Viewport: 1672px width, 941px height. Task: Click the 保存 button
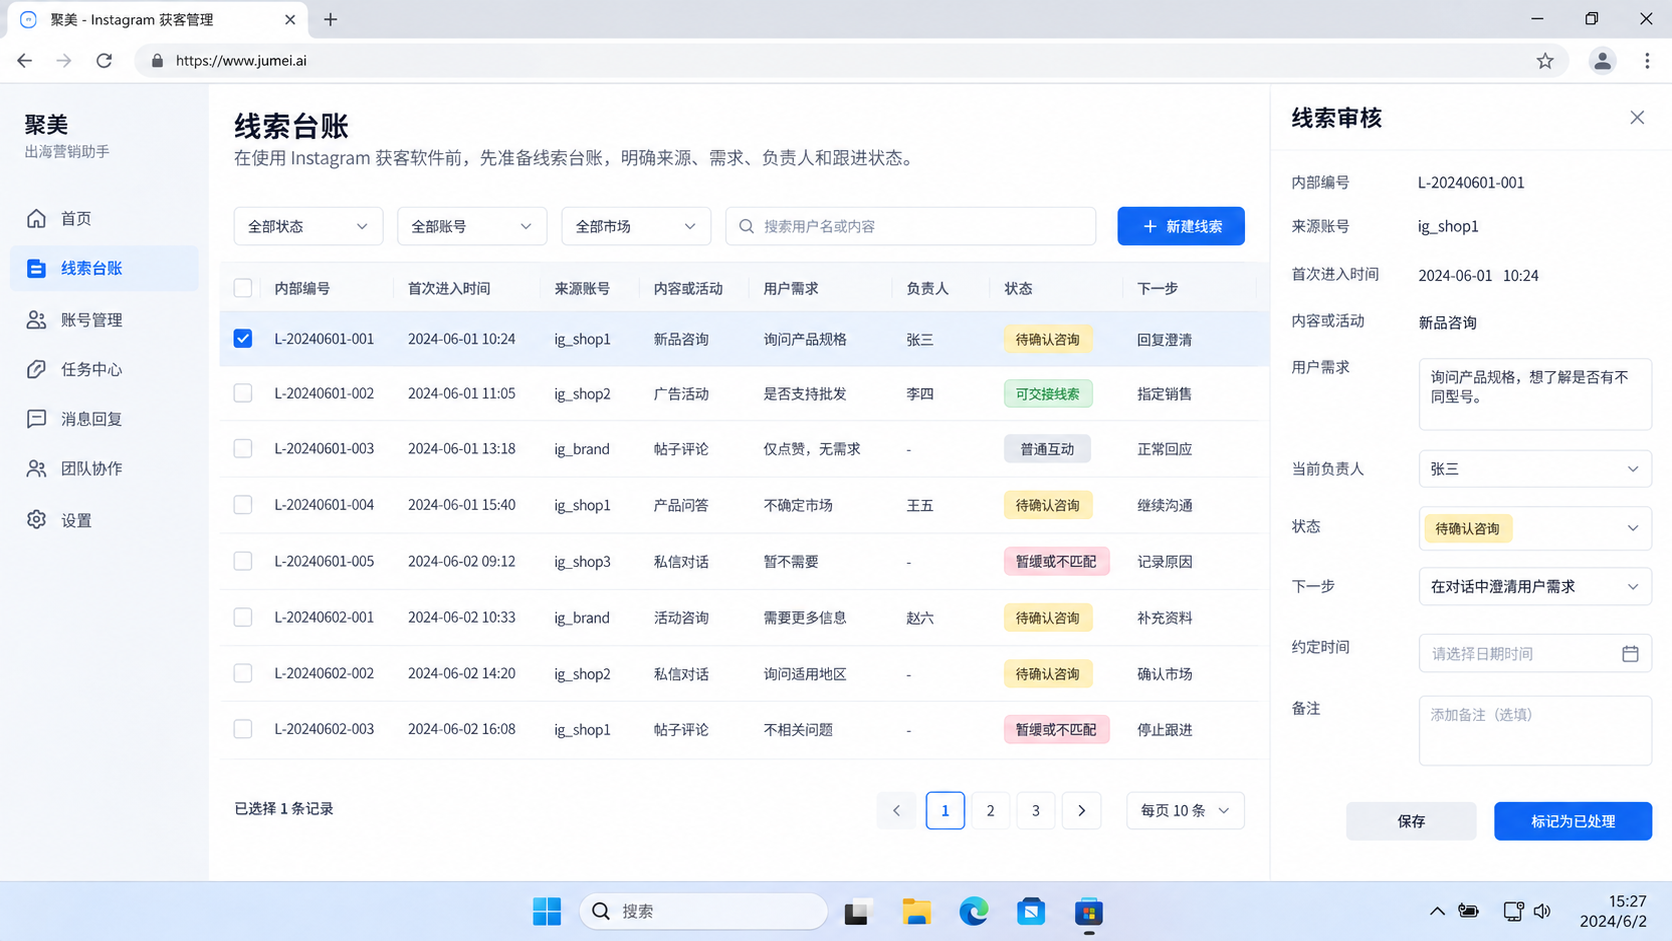(1411, 821)
